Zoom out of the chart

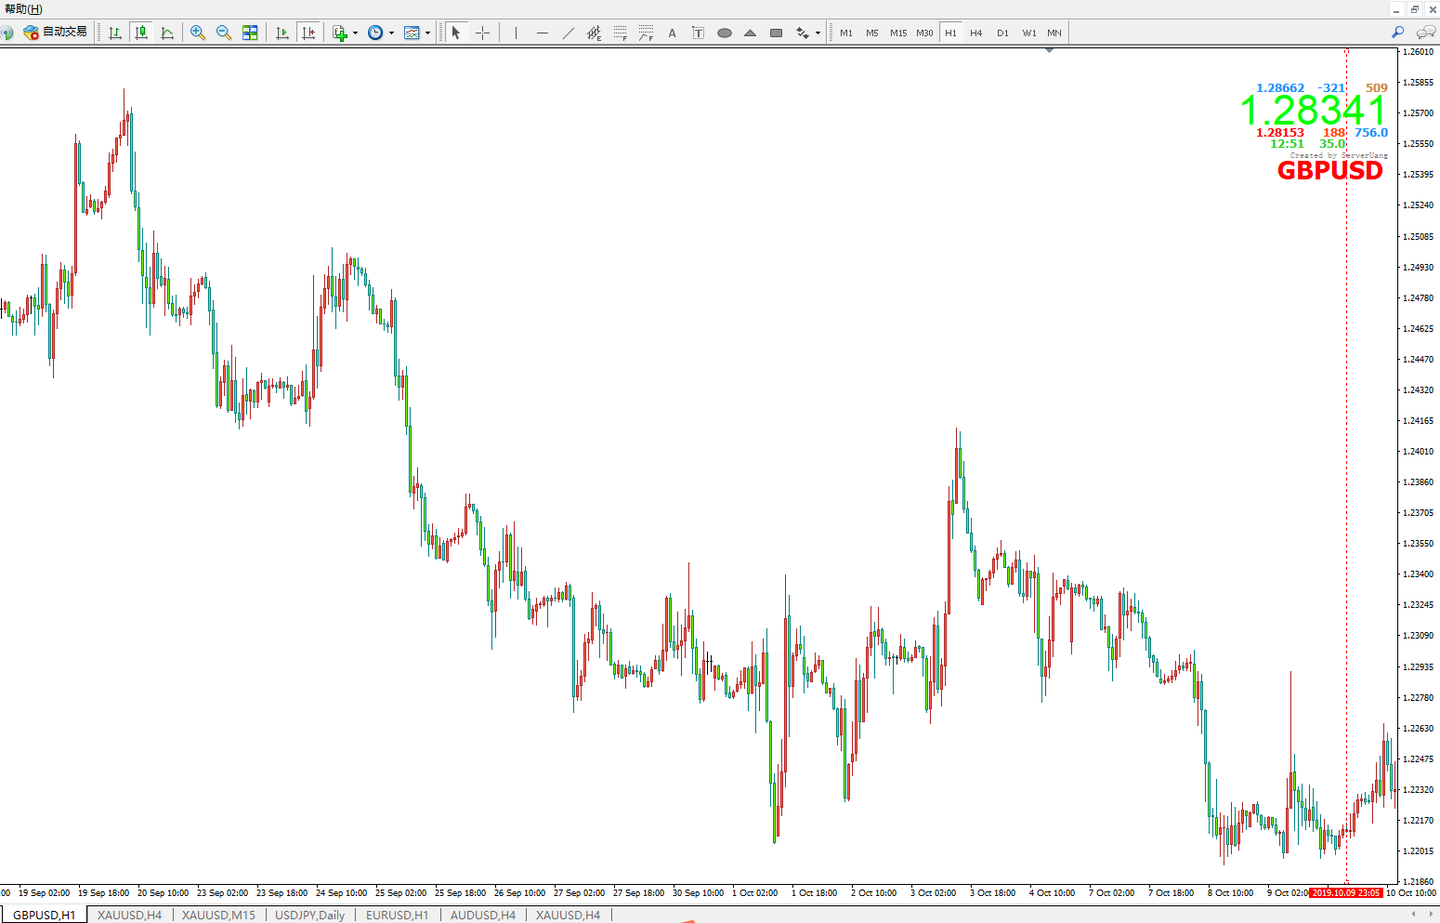tap(224, 32)
